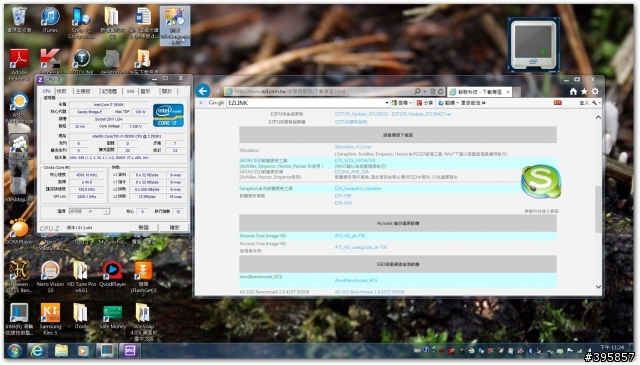The width and height of the screenshot is (640, 365).
Task: Launch QvodPlayer from the desktop
Action: pyautogui.click(x=112, y=274)
